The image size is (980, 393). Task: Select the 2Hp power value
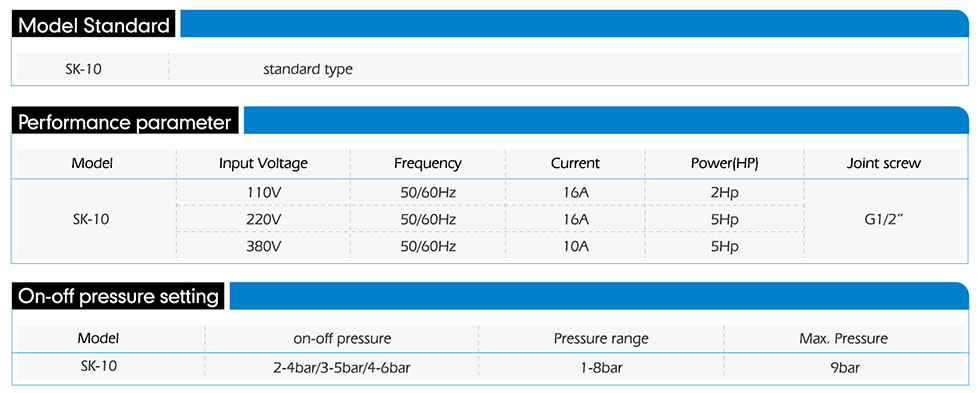(724, 192)
